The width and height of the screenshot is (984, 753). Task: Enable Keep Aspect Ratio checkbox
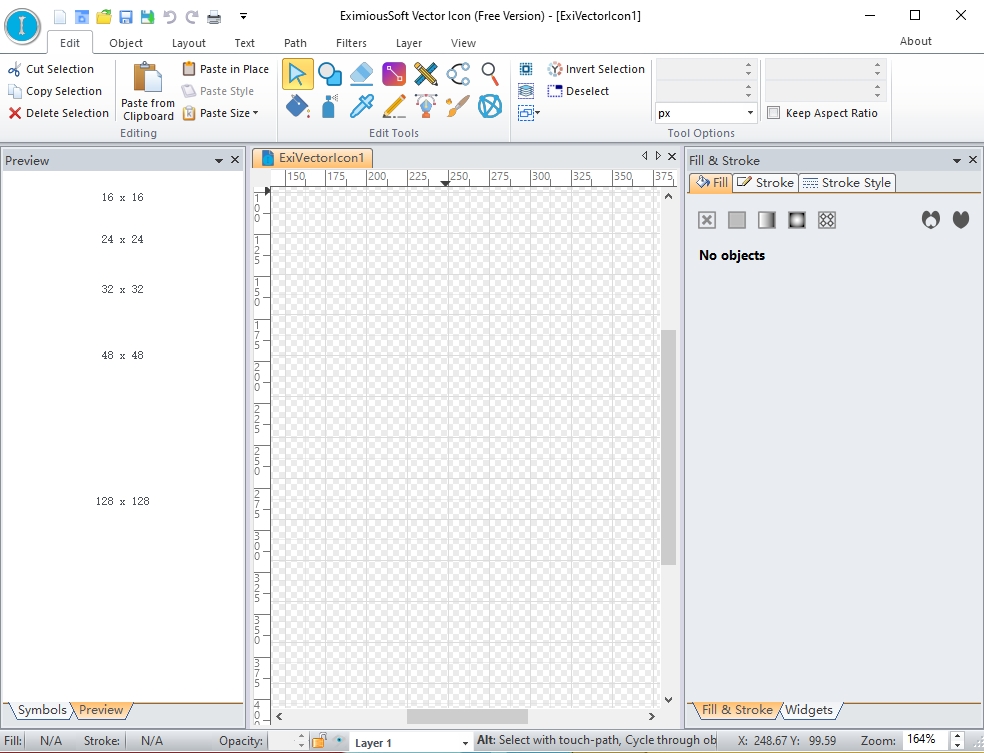coord(774,113)
